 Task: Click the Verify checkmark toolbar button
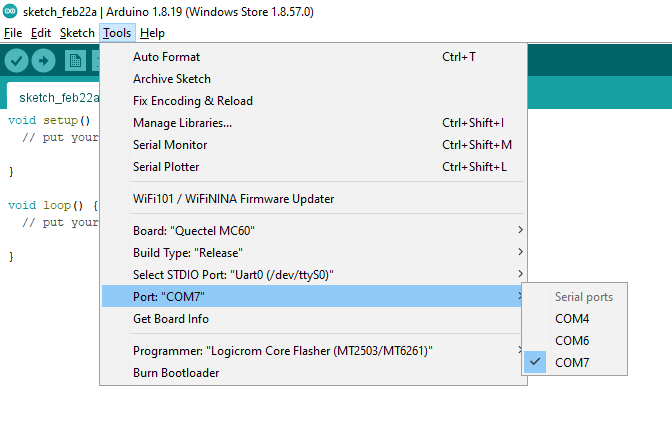coord(16,60)
